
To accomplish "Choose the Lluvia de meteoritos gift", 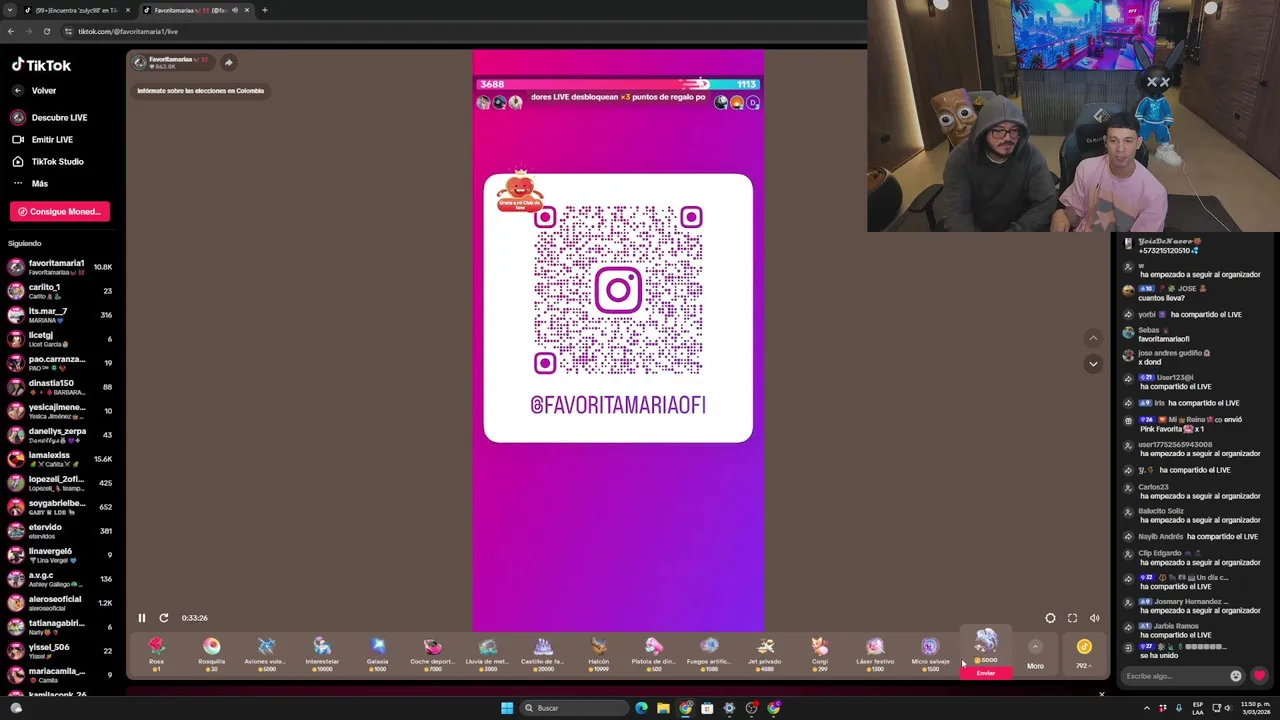I will (x=488, y=653).
